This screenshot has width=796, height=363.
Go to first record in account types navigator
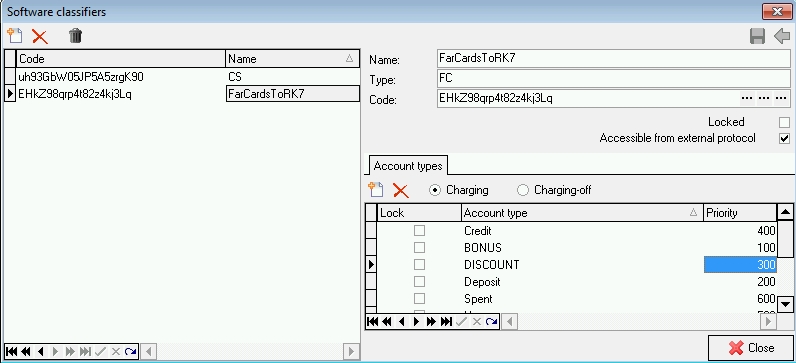click(x=372, y=321)
